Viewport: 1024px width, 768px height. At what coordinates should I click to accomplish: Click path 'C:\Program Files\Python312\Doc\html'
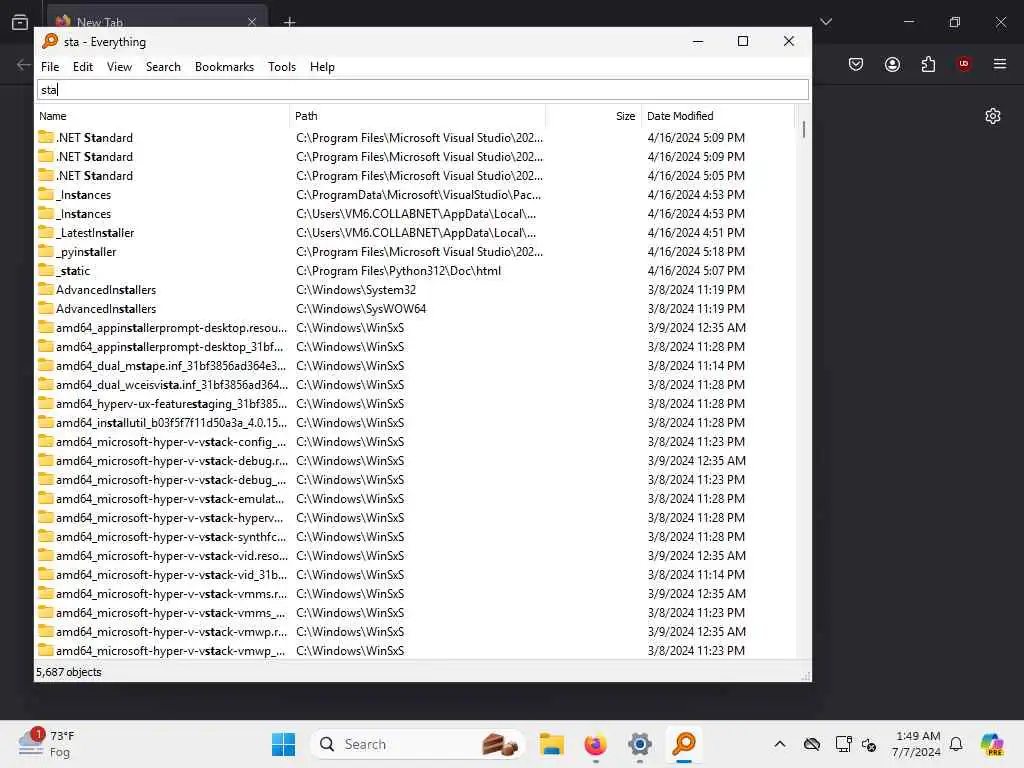point(398,270)
